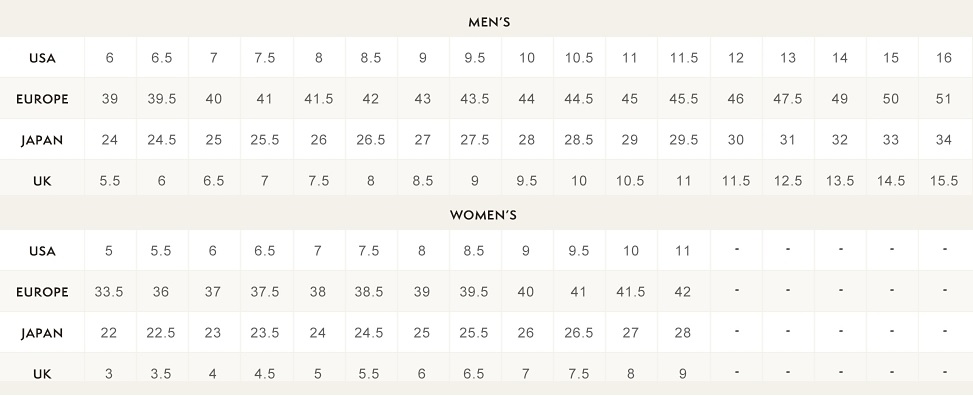
Task: Click men's USA size 10.5 cell
Action: point(579,58)
